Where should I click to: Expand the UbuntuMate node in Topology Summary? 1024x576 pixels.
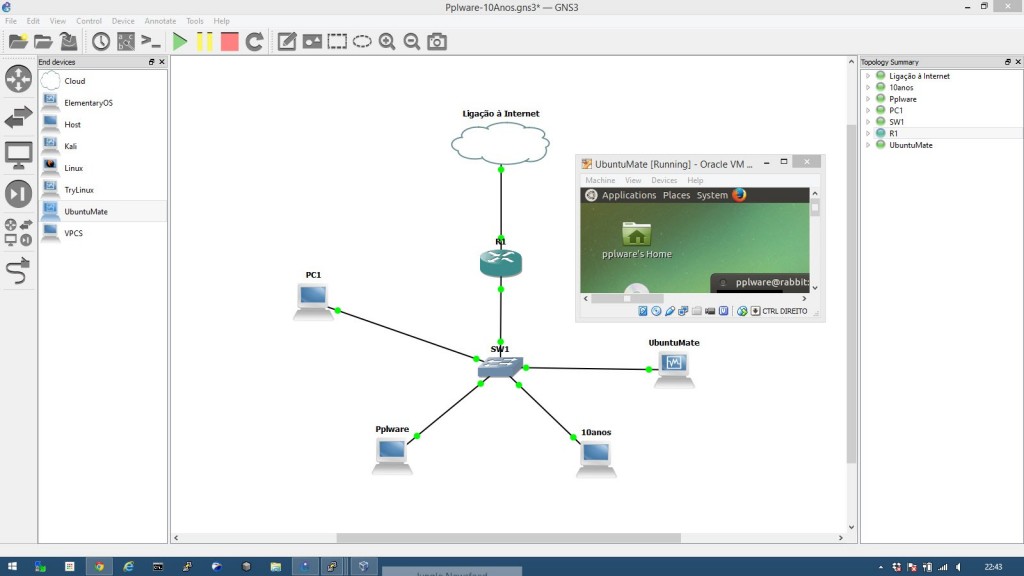(868, 145)
